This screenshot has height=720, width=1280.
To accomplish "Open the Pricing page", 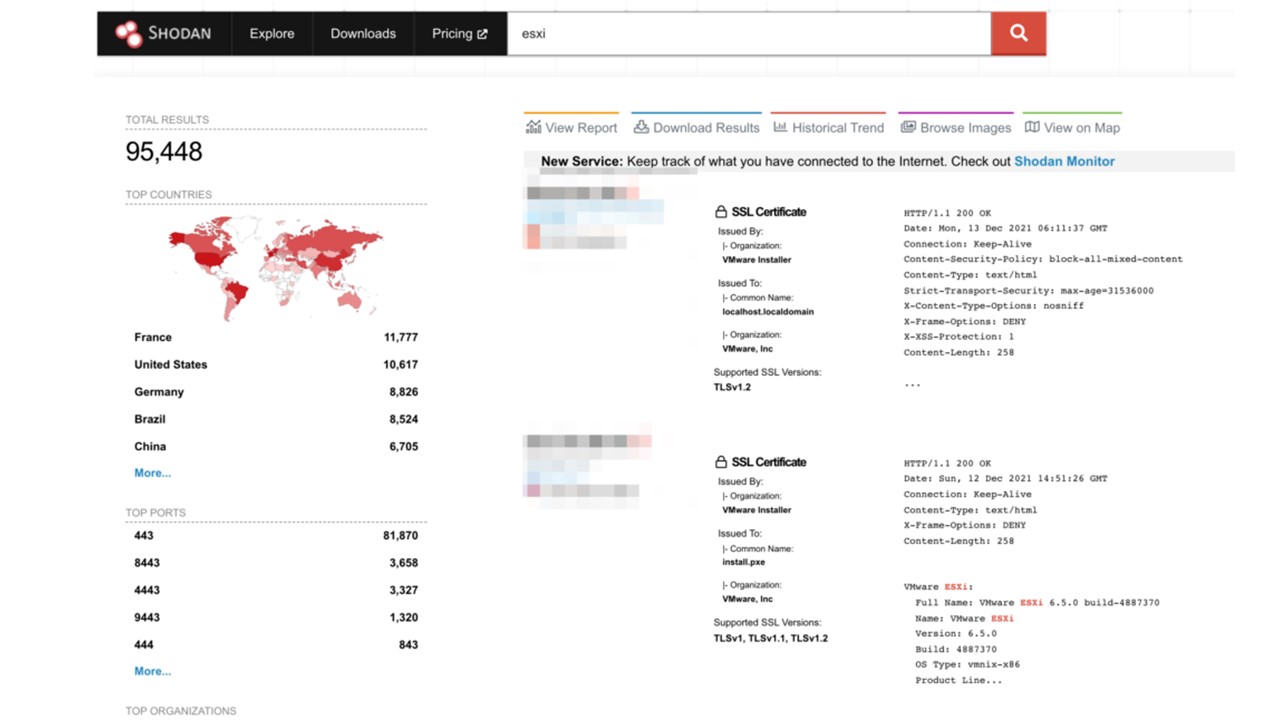I will 460,33.
